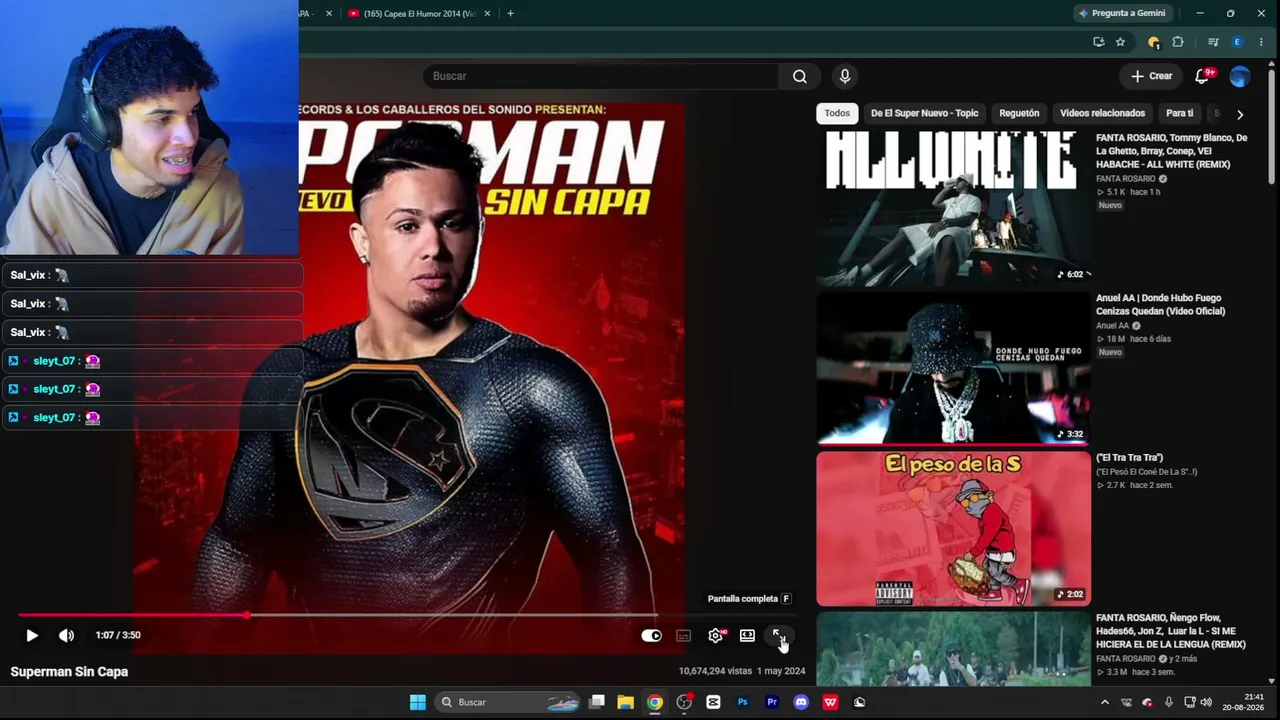Bookmark this page with the star icon
The width and height of the screenshot is (1280, 720).
click(x=1120, y=42)
